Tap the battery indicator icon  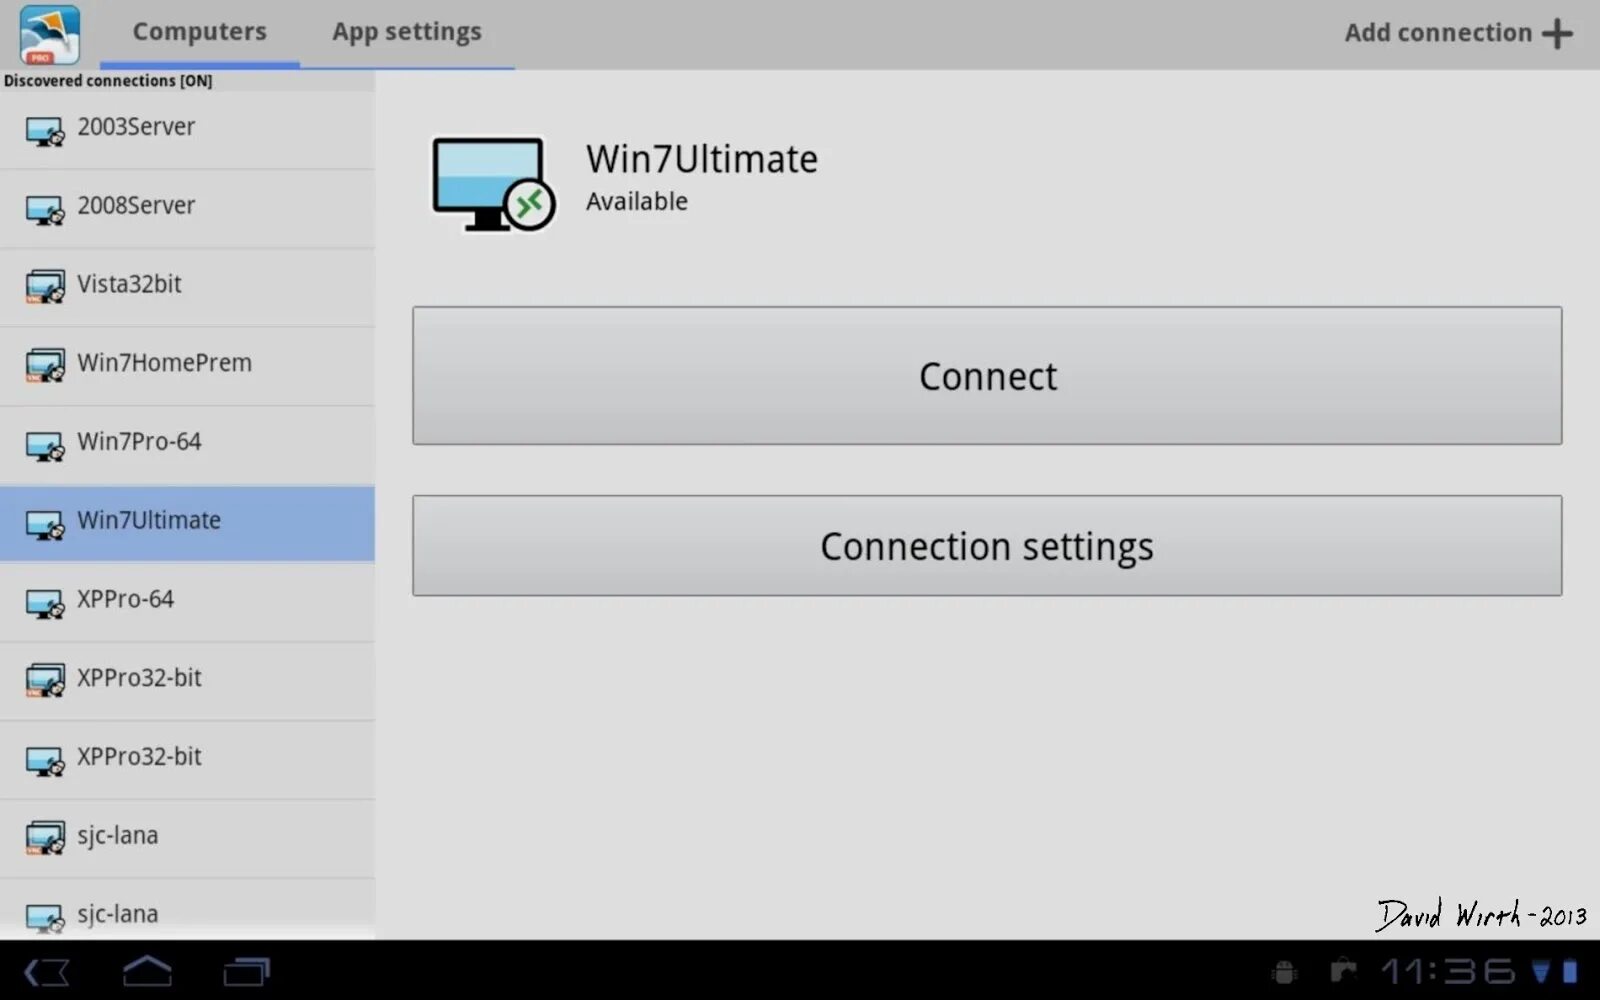[1570, 971]
